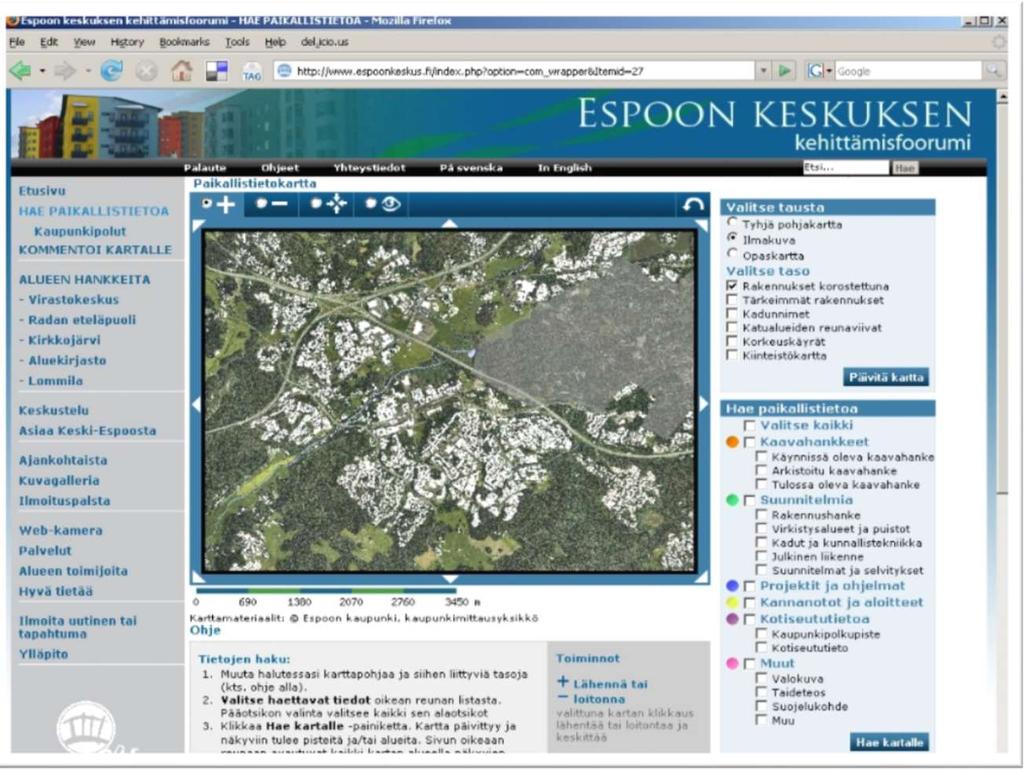This screenshot has width=1024, height=769.
Task: Open the Edit menu
Action: 49,42
